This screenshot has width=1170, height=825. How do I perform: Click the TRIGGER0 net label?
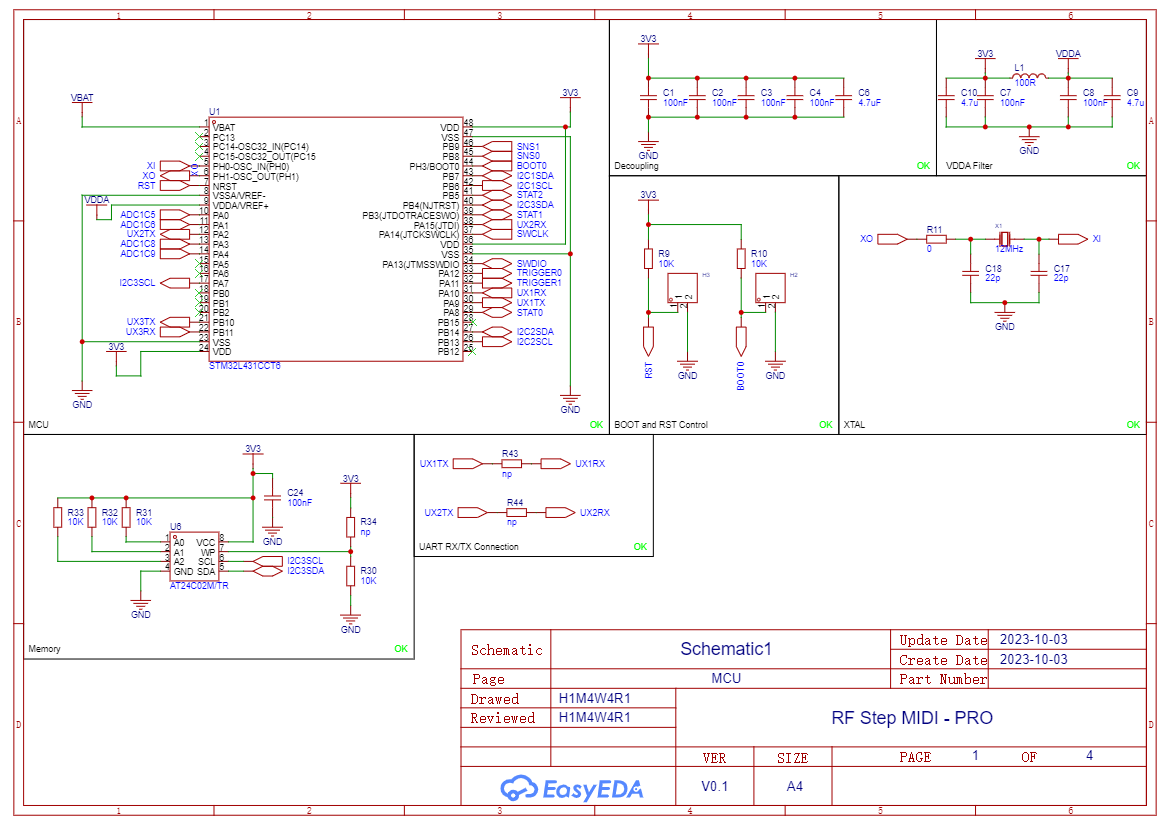tap(539, 273)
